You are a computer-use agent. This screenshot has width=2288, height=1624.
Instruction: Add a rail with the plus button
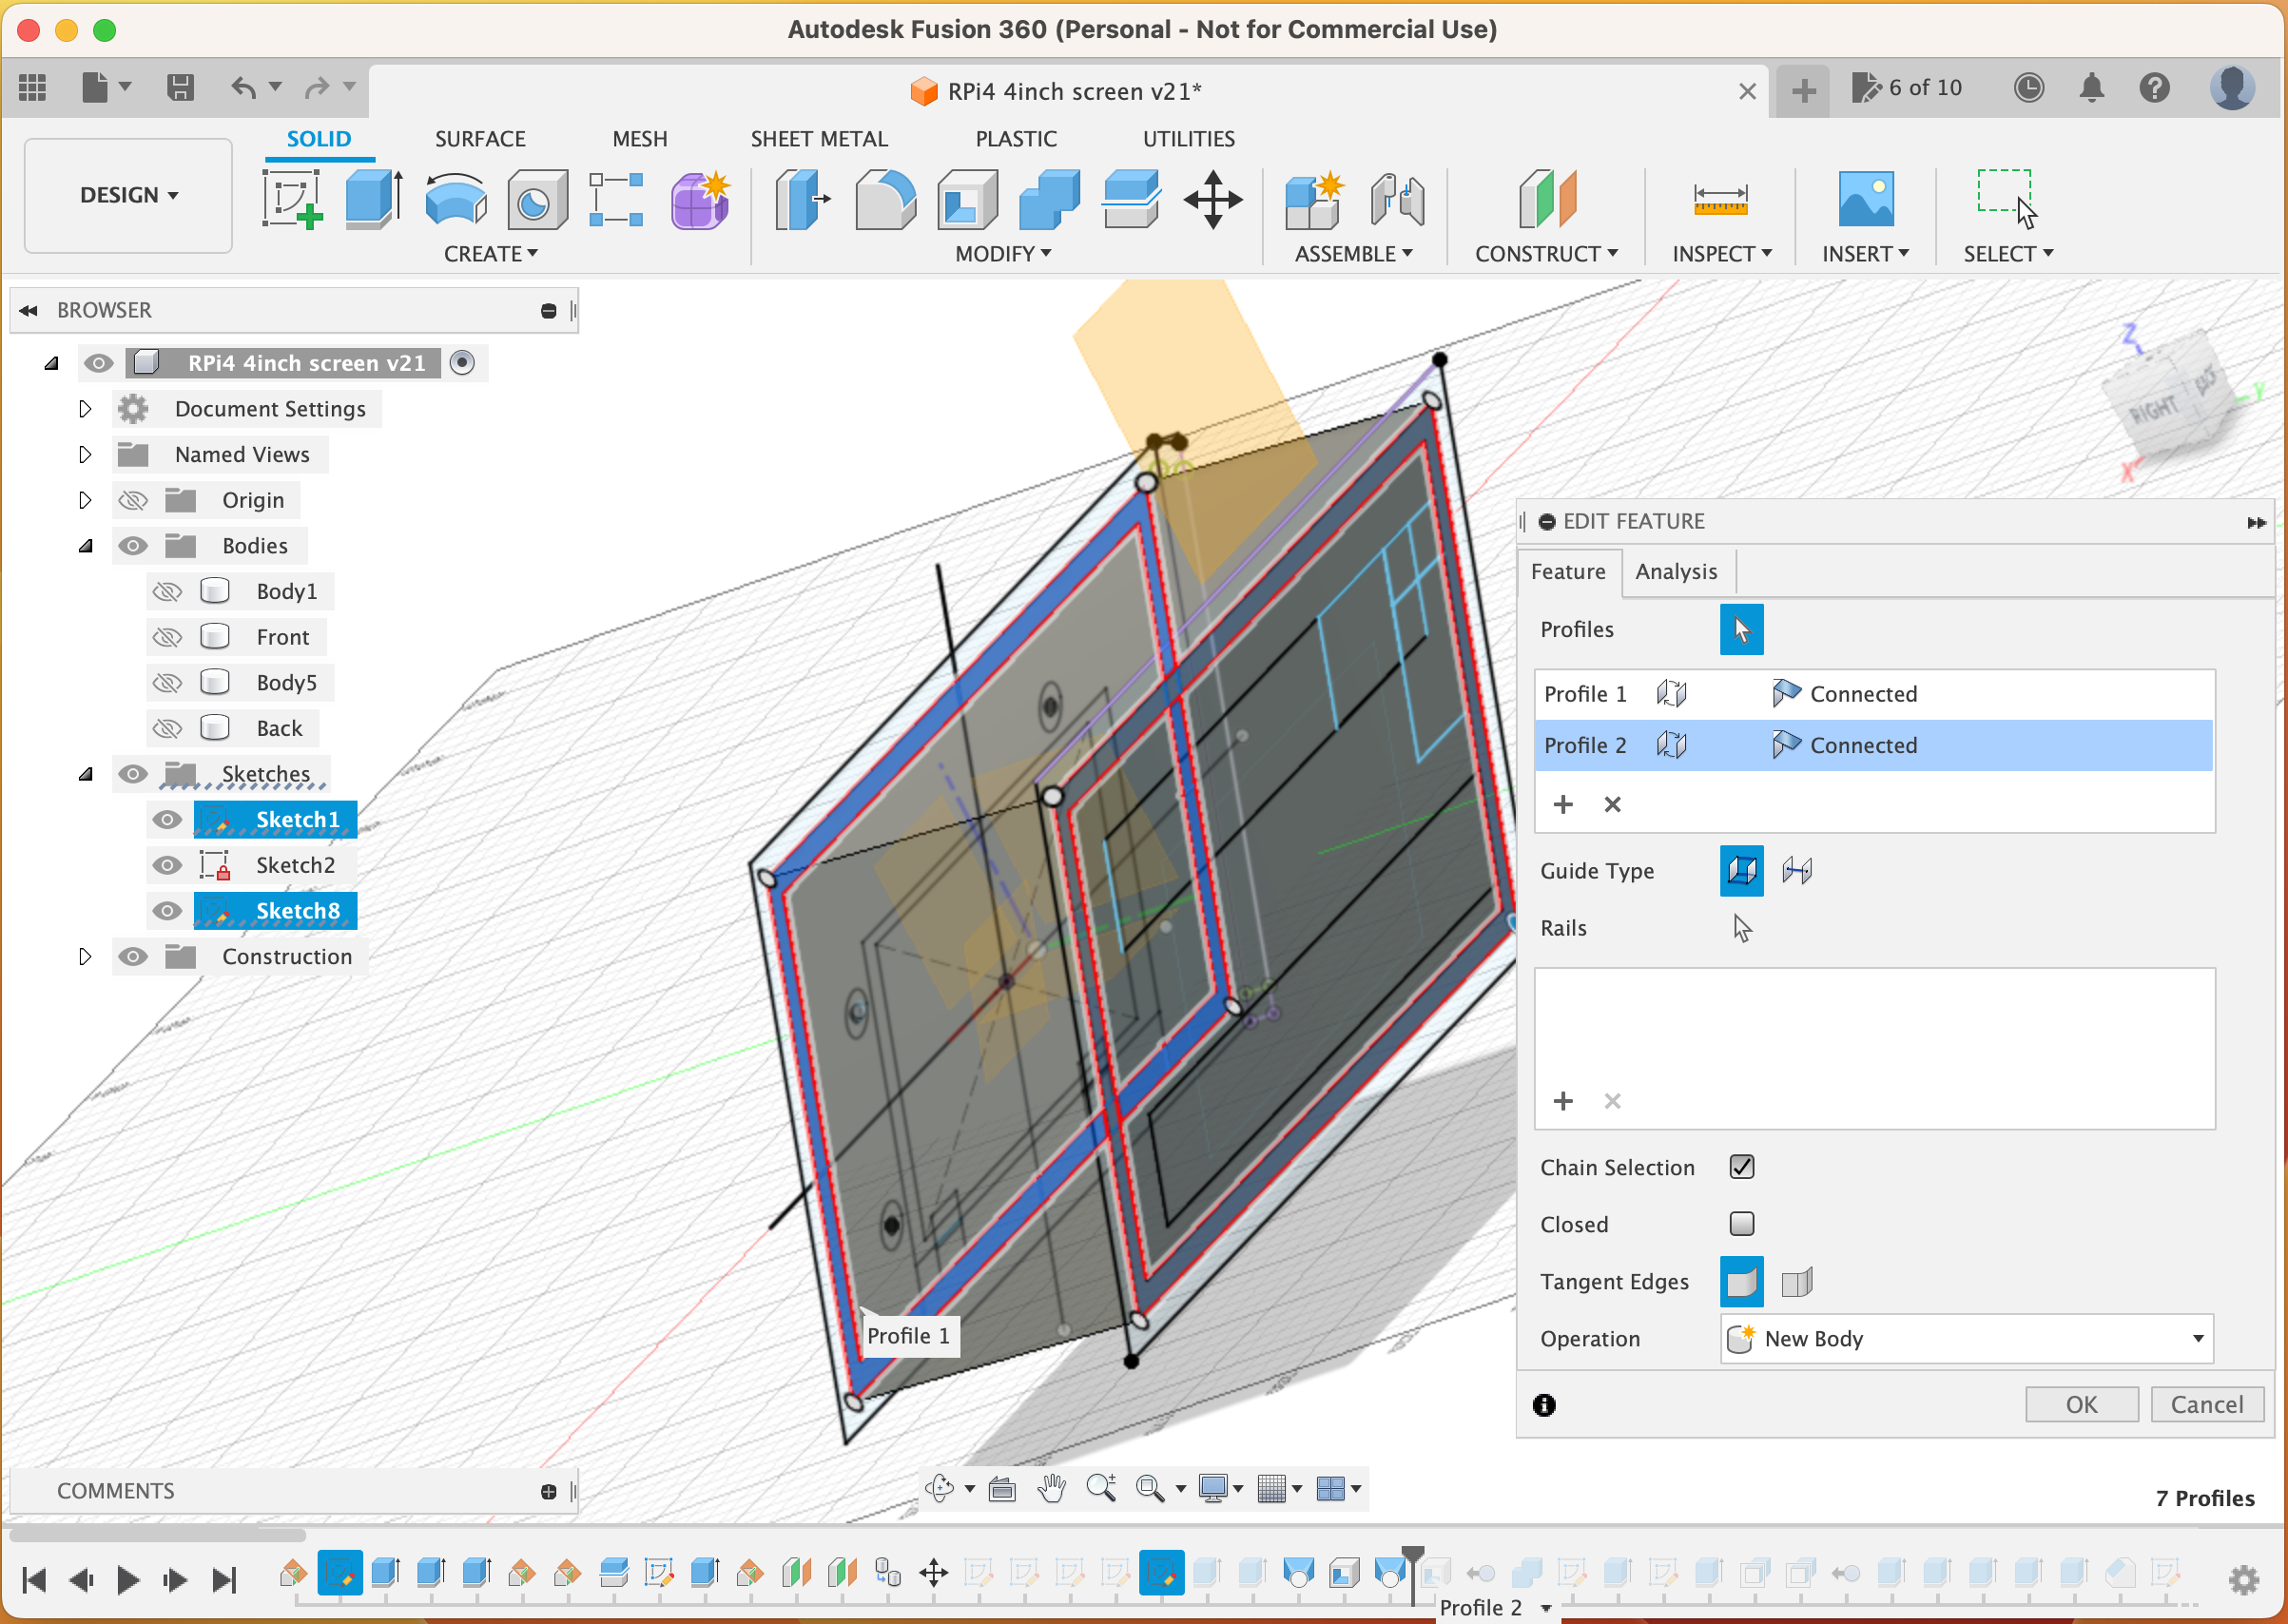(x=1563, y=1101)
